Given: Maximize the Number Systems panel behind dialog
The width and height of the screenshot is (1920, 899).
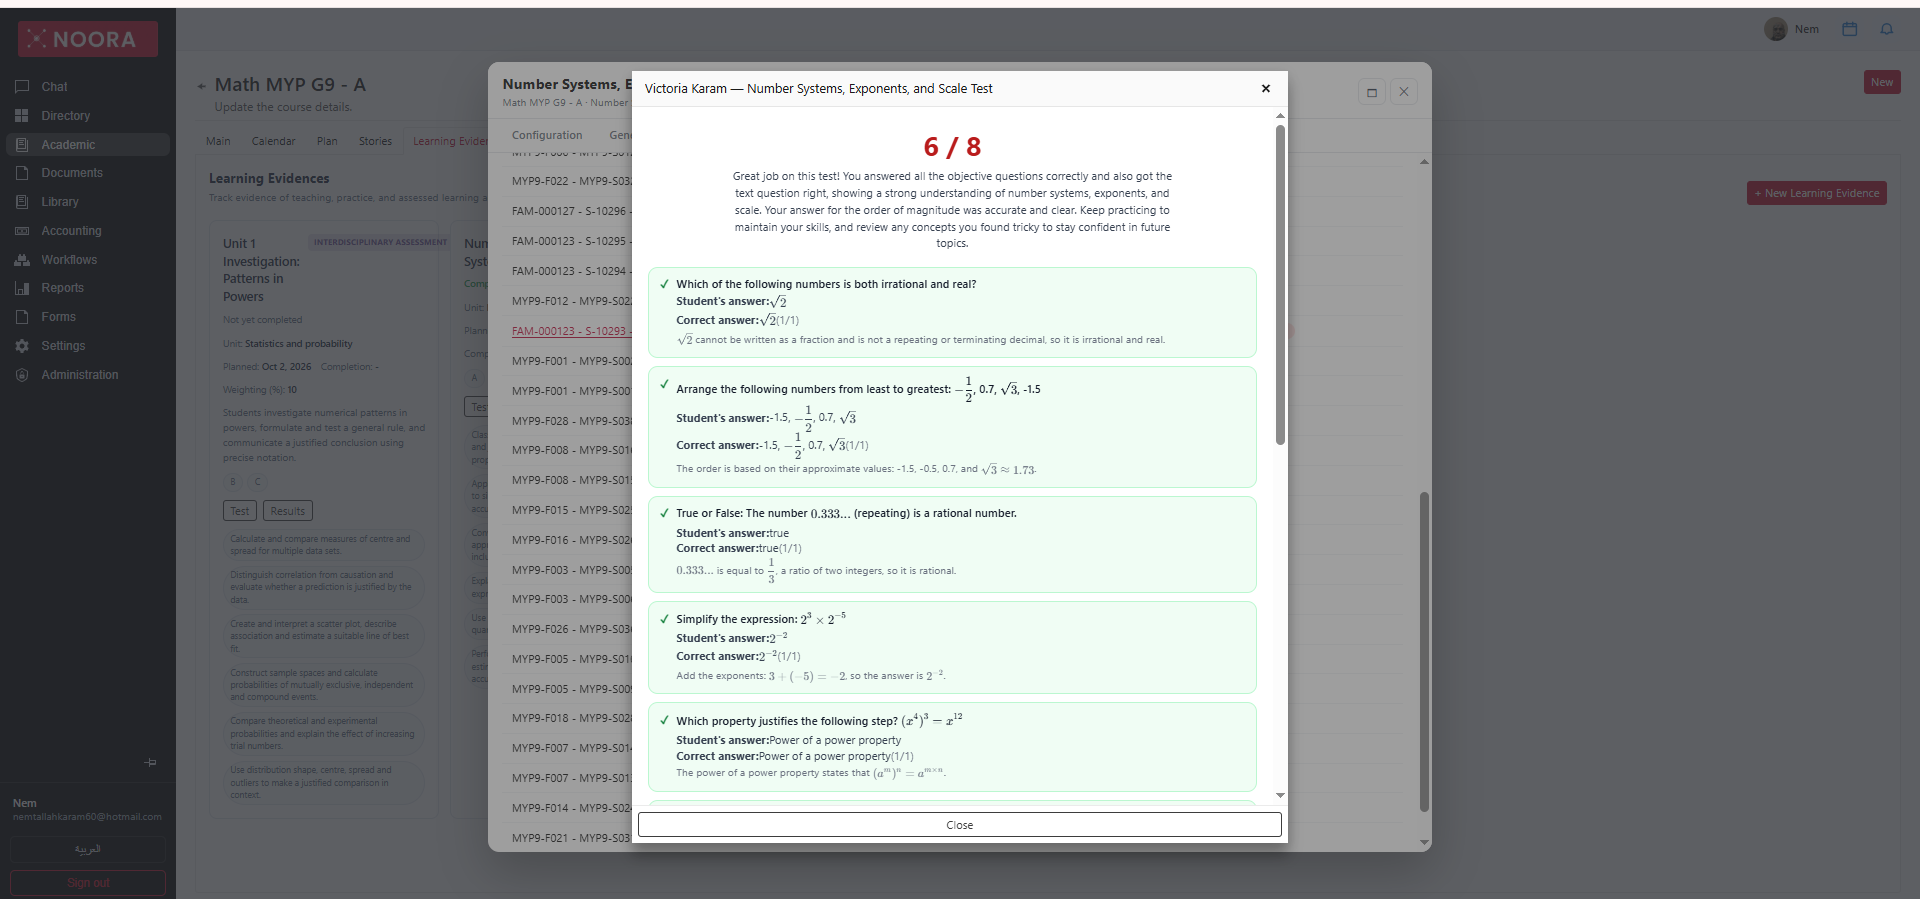Looking at the screenshot, I should point(1372,92).
